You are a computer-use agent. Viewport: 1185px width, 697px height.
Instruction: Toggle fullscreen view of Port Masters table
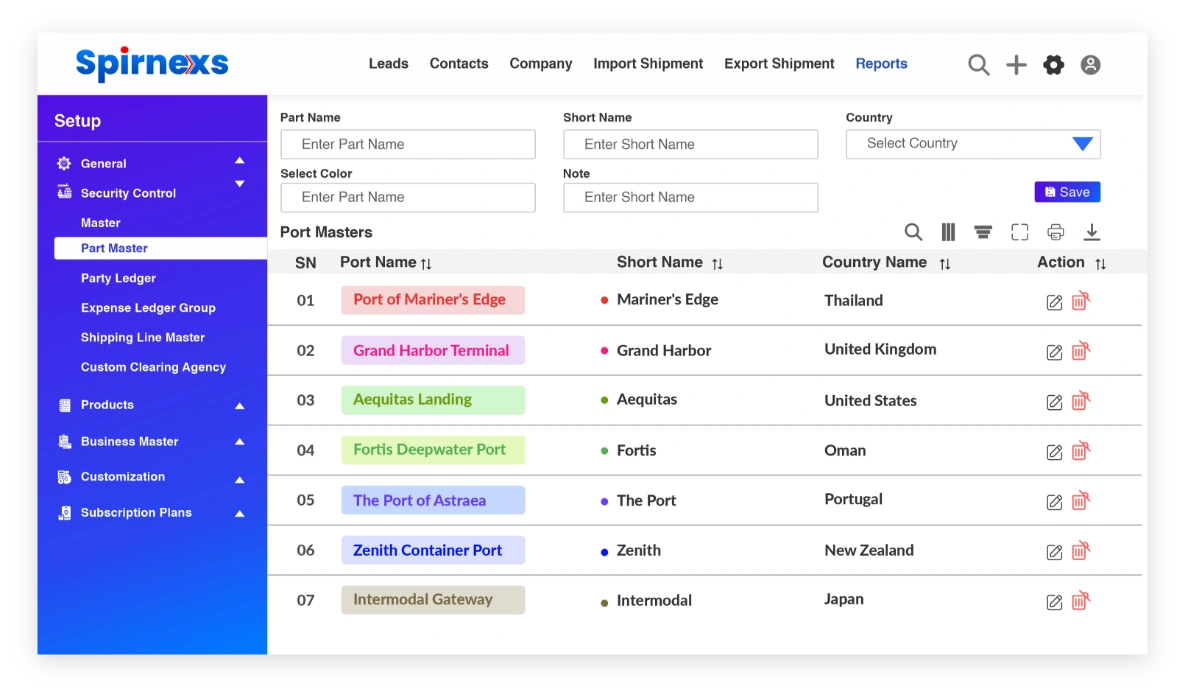click(1019, 232)
